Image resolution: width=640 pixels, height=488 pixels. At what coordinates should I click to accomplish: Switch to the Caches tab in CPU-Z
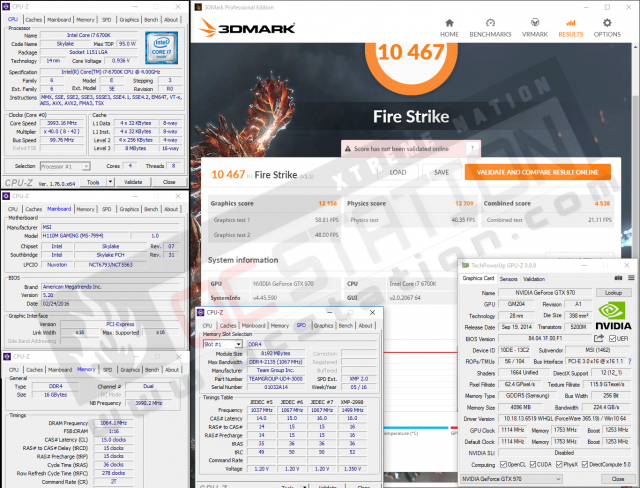pyautogui.click(x=34, y=19)
